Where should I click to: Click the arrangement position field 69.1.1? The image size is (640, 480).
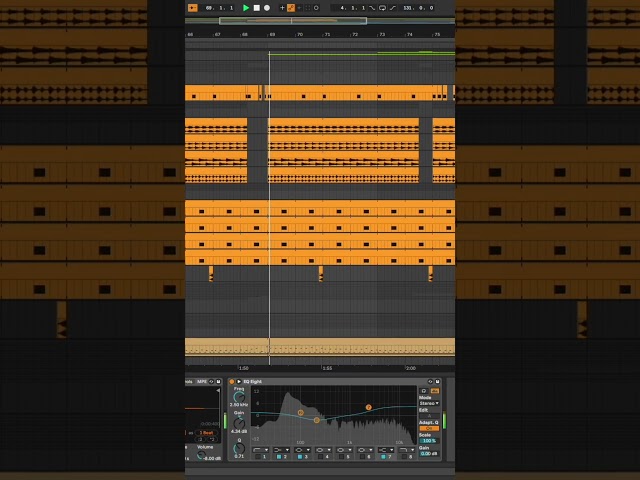pyautogui.click(x=220, y=8)
